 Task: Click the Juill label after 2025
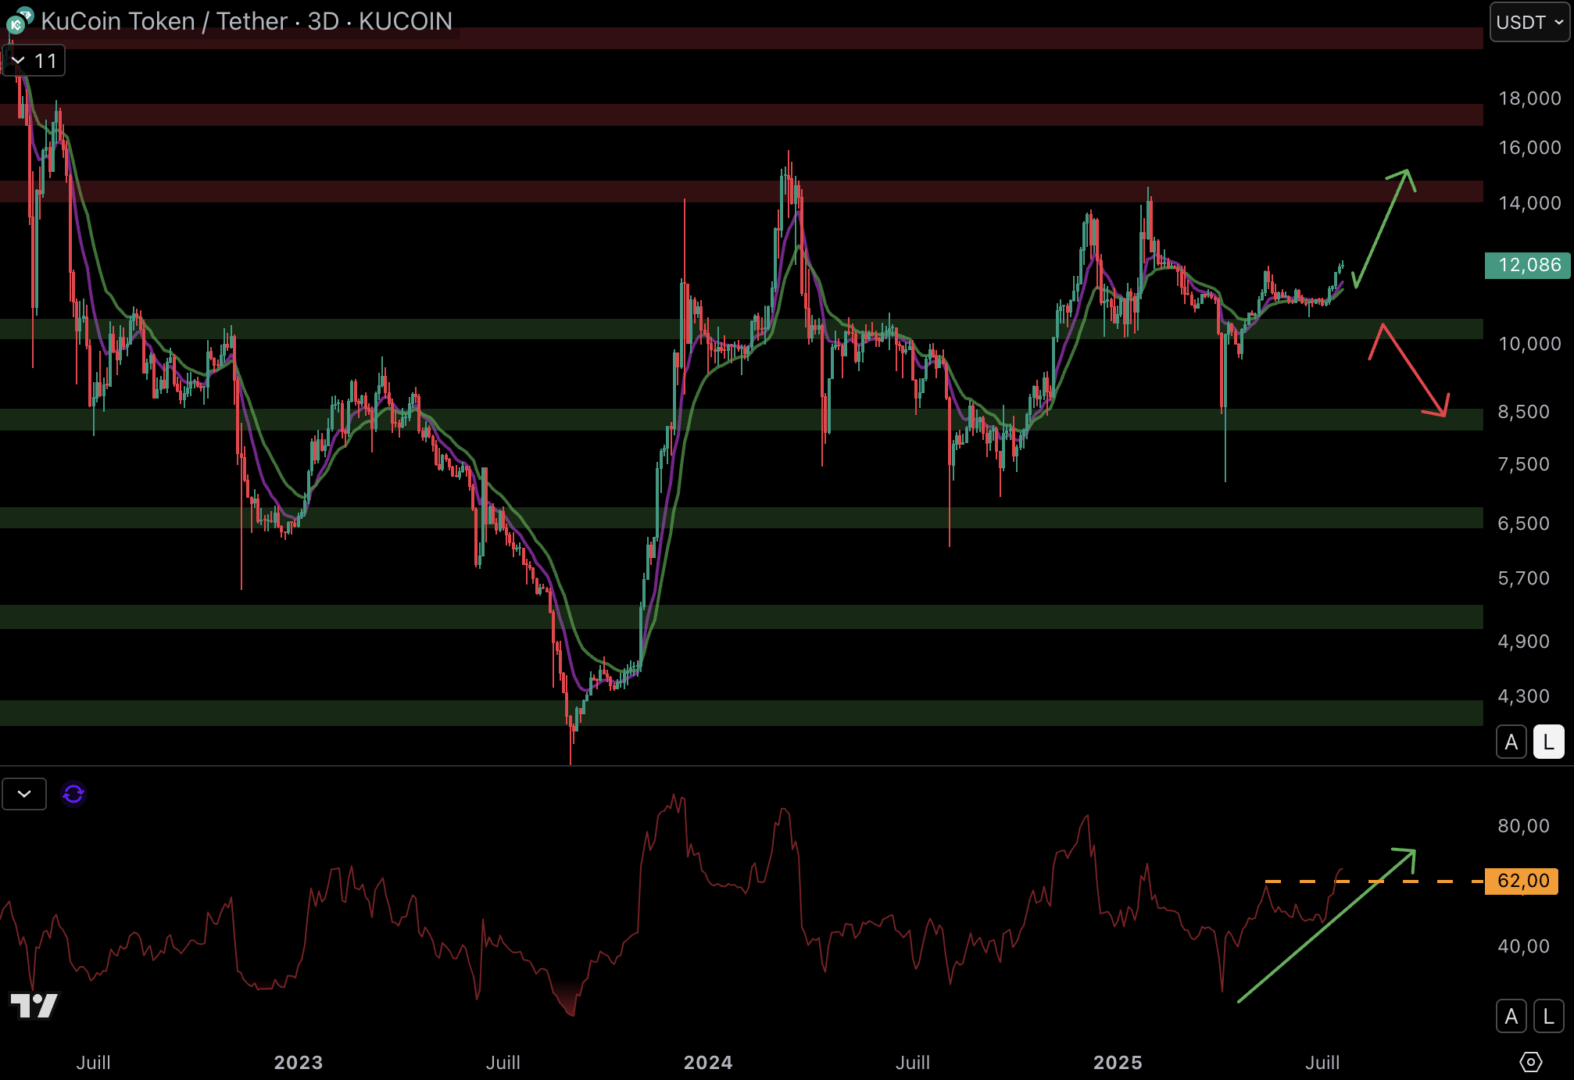coord(1322,1063)
